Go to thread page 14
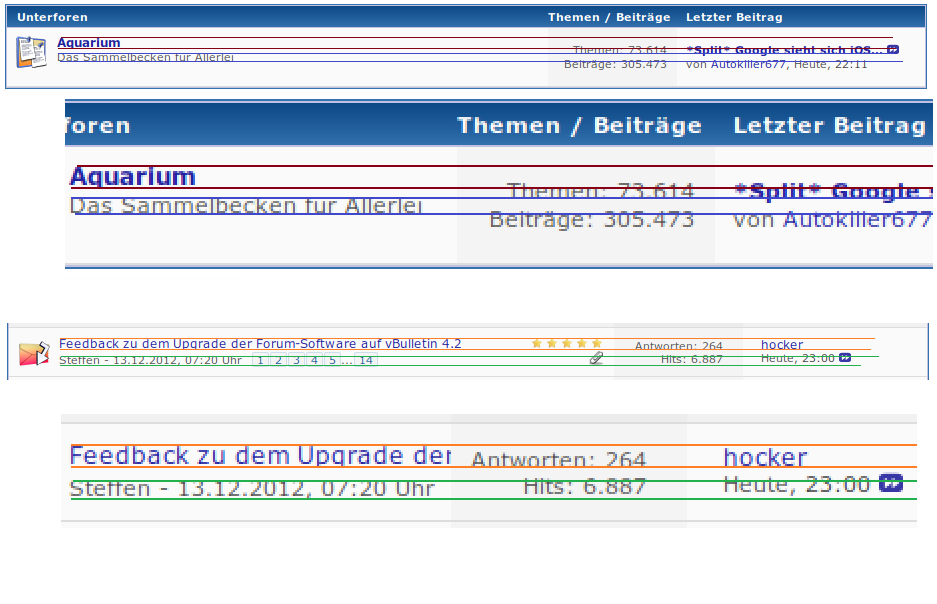The image size is (937, 604). point(366,360)
